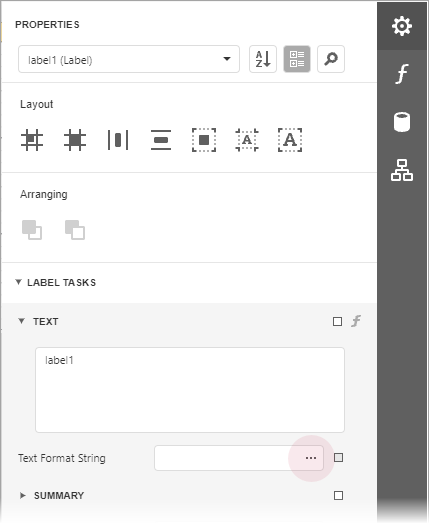Screen dimensions: 429x524
Task: Click the Bring to Front arranging icon
Action: tap(32, 230)
